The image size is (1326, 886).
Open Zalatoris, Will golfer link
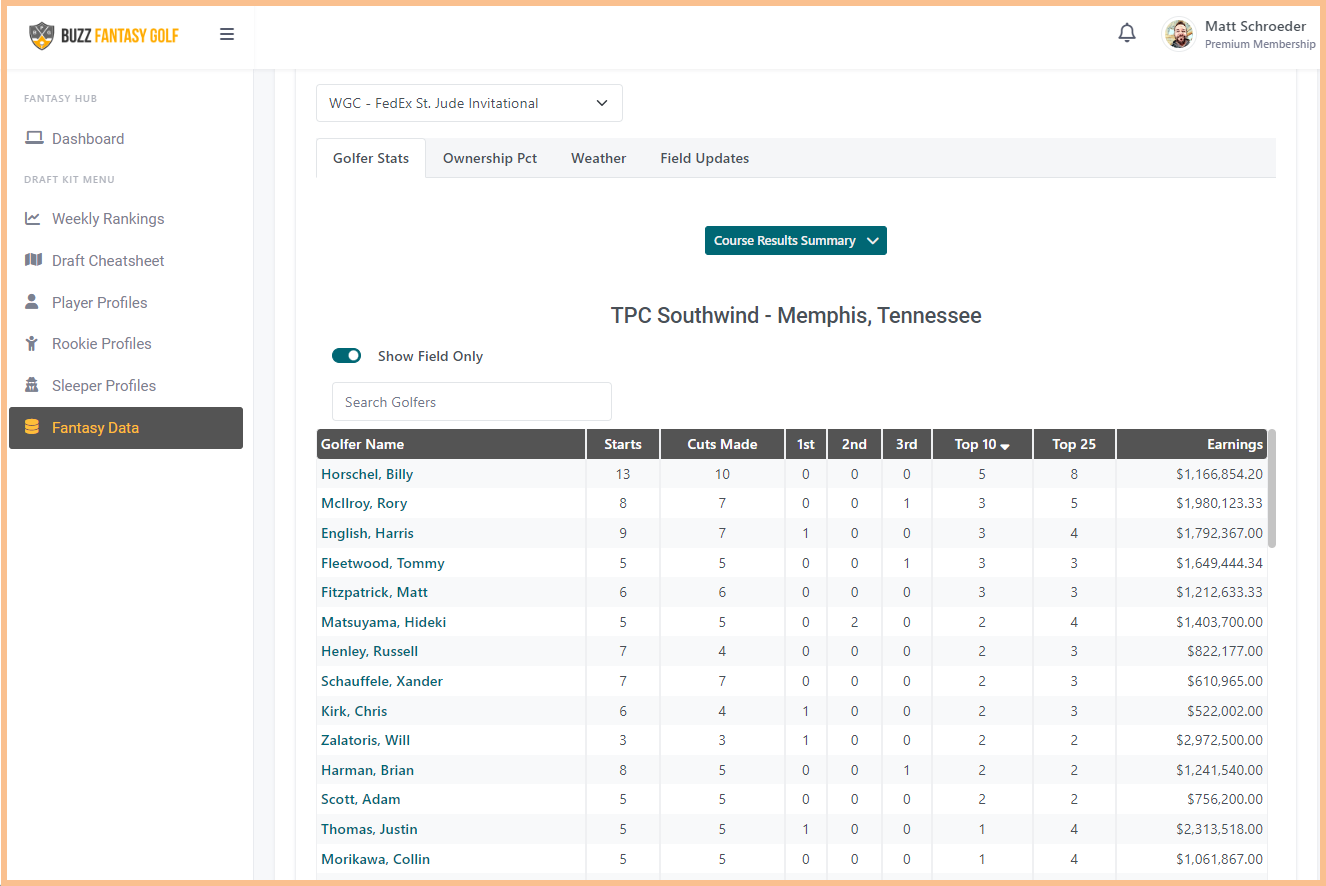coord(365,740)
